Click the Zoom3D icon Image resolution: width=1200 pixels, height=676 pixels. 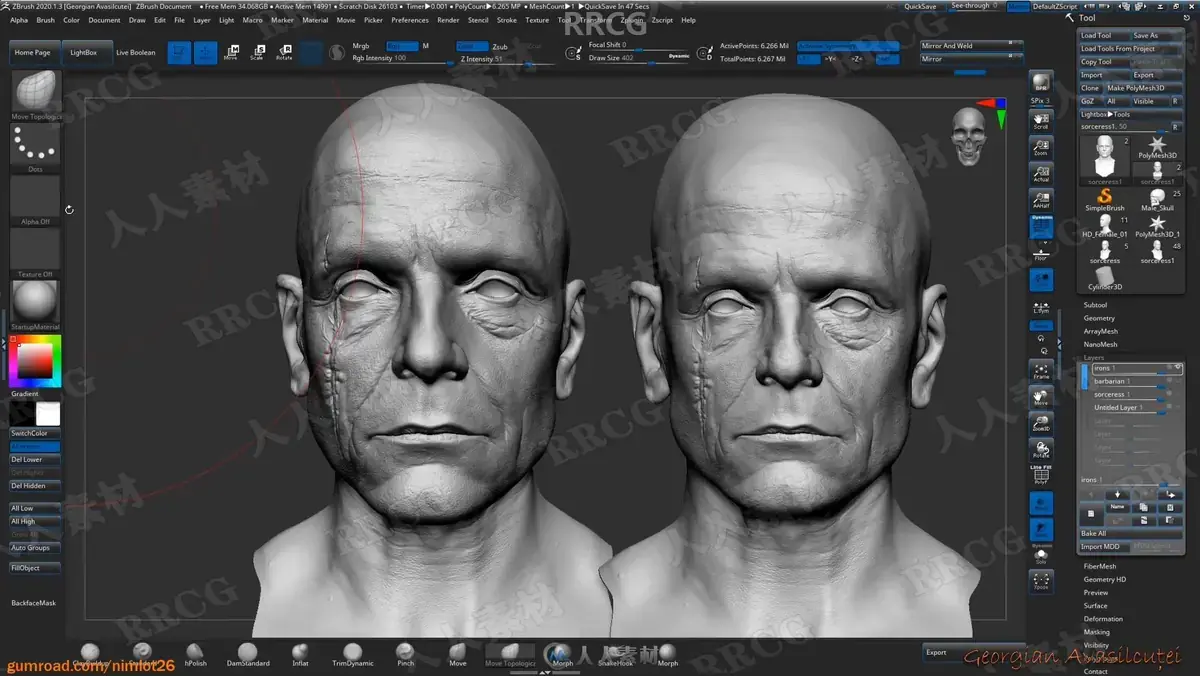[x=1041, y=423]
